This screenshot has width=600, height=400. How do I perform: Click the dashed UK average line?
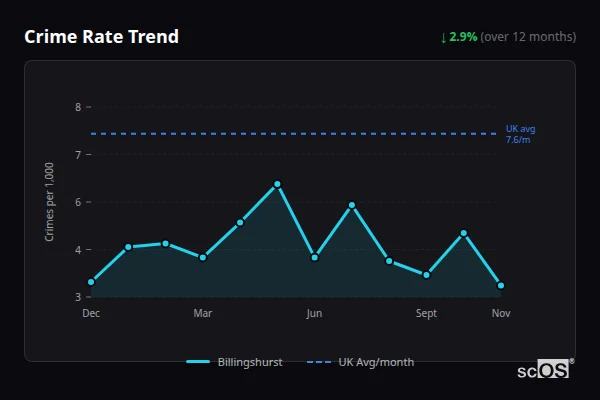pos(293,134)
